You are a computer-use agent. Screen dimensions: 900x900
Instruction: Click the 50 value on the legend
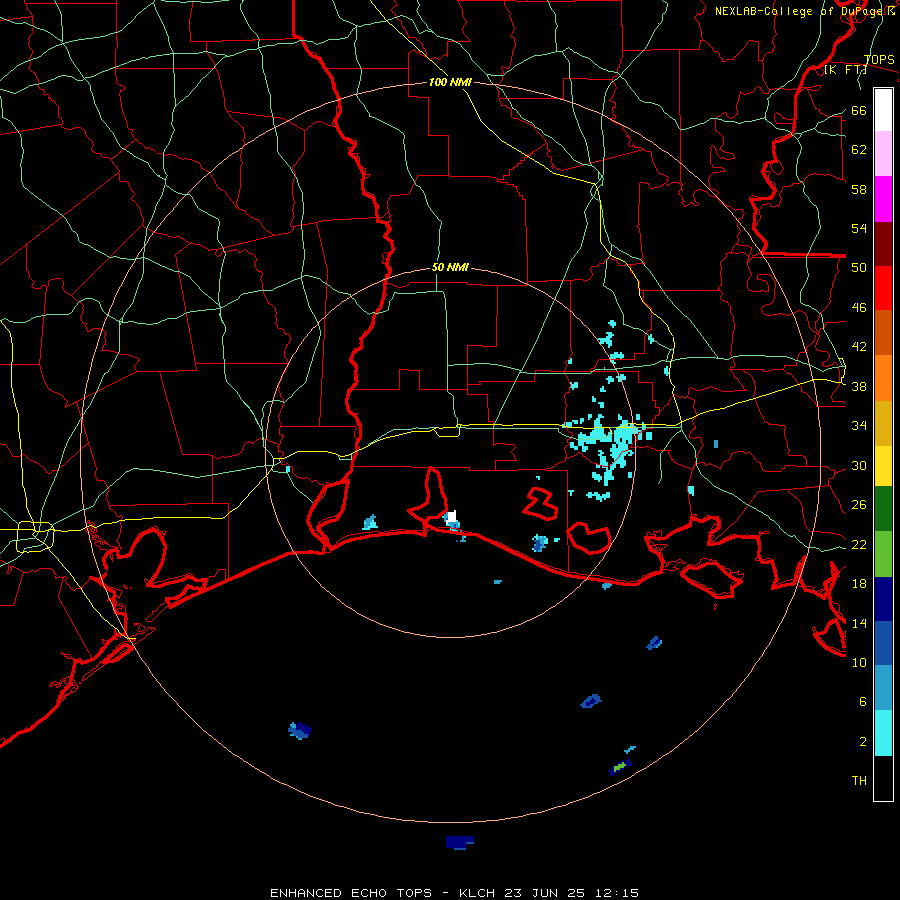click(x=859, y=268)
